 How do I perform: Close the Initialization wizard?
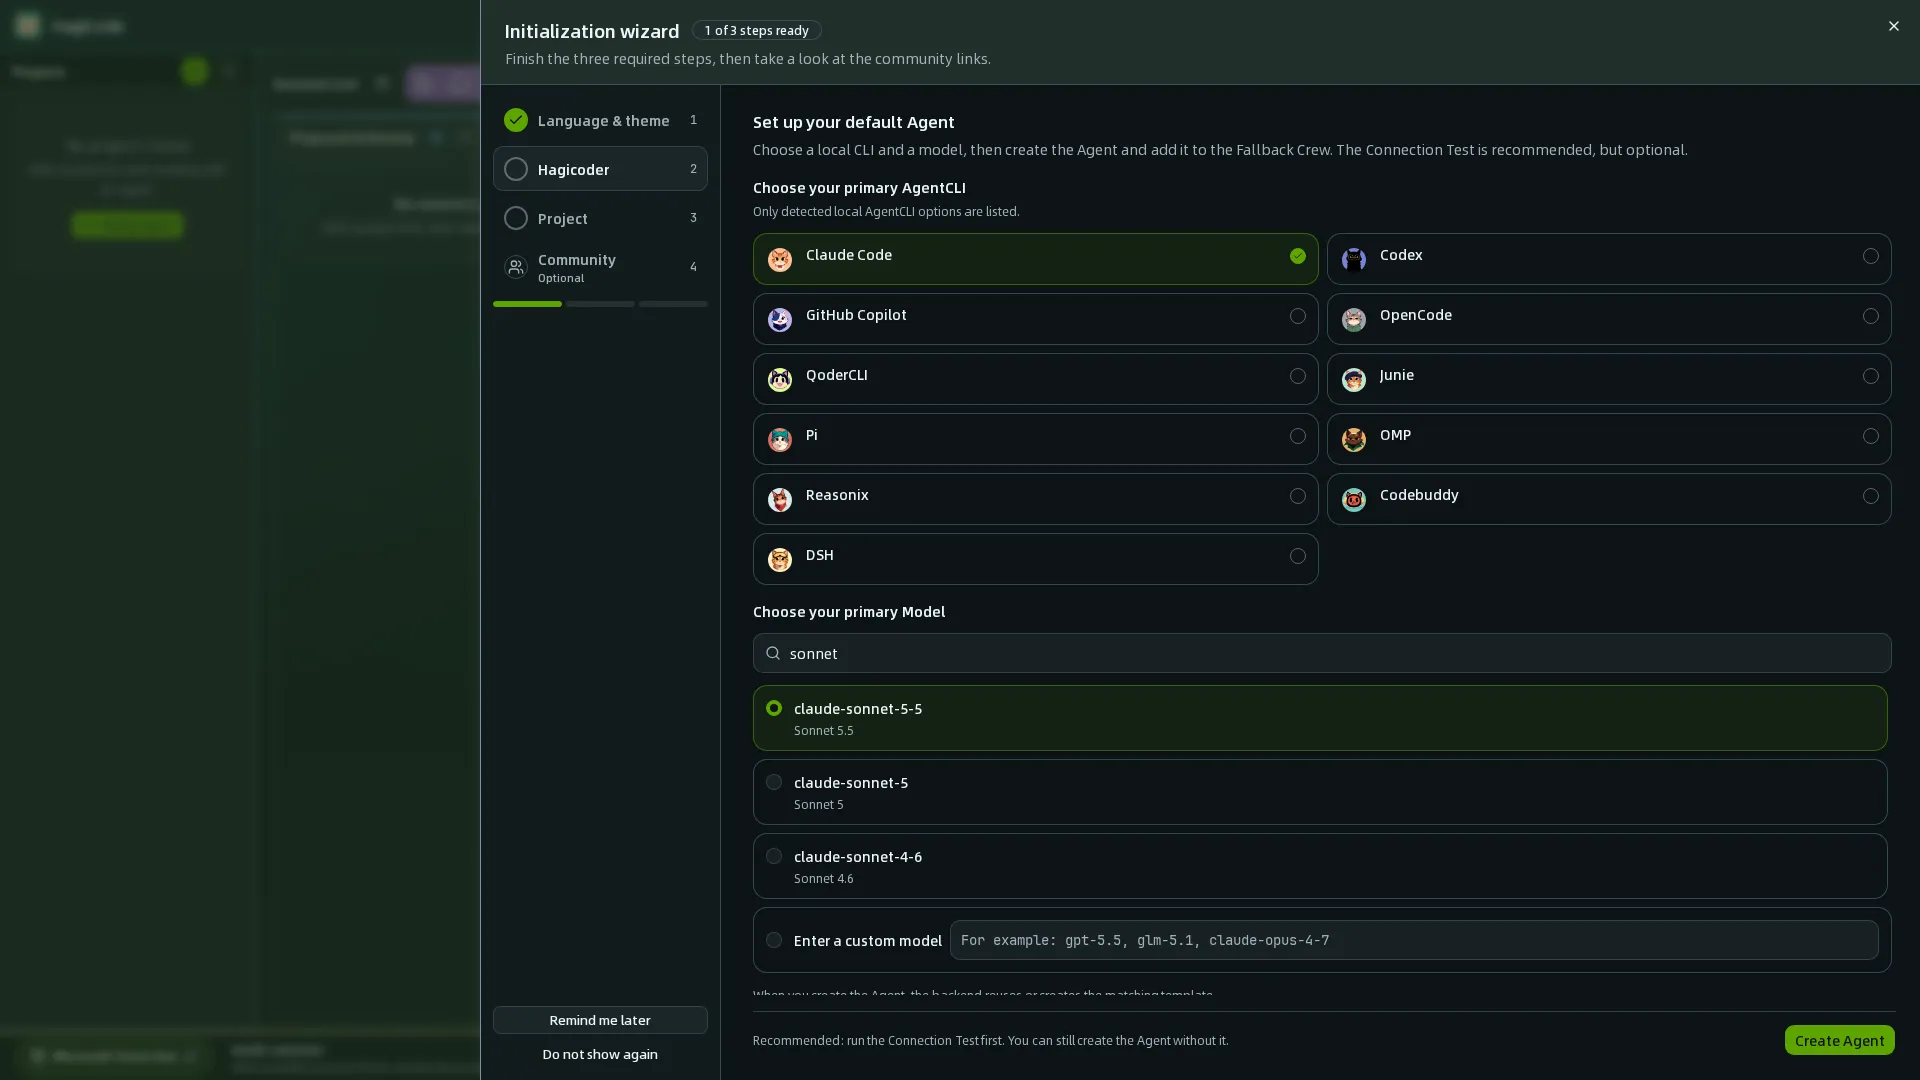click(1893, 26)
